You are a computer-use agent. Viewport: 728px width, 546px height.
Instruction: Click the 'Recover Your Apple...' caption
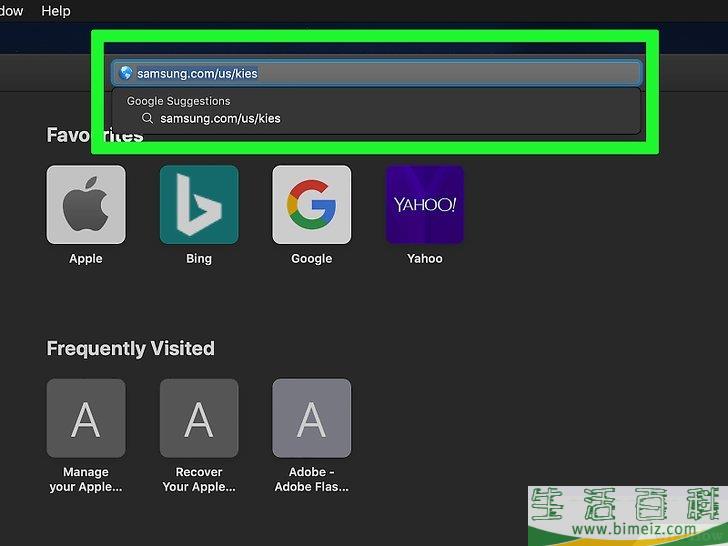pos(199,479)
